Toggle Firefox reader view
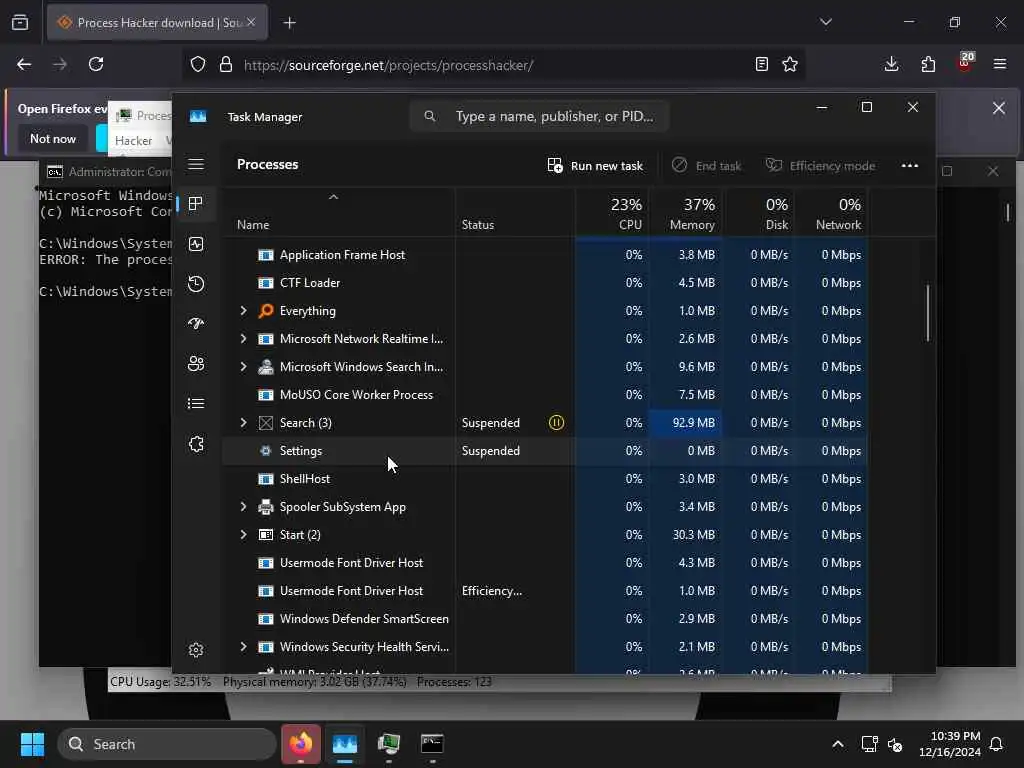This screenshot has height=768, width=1024. point(761,64)
